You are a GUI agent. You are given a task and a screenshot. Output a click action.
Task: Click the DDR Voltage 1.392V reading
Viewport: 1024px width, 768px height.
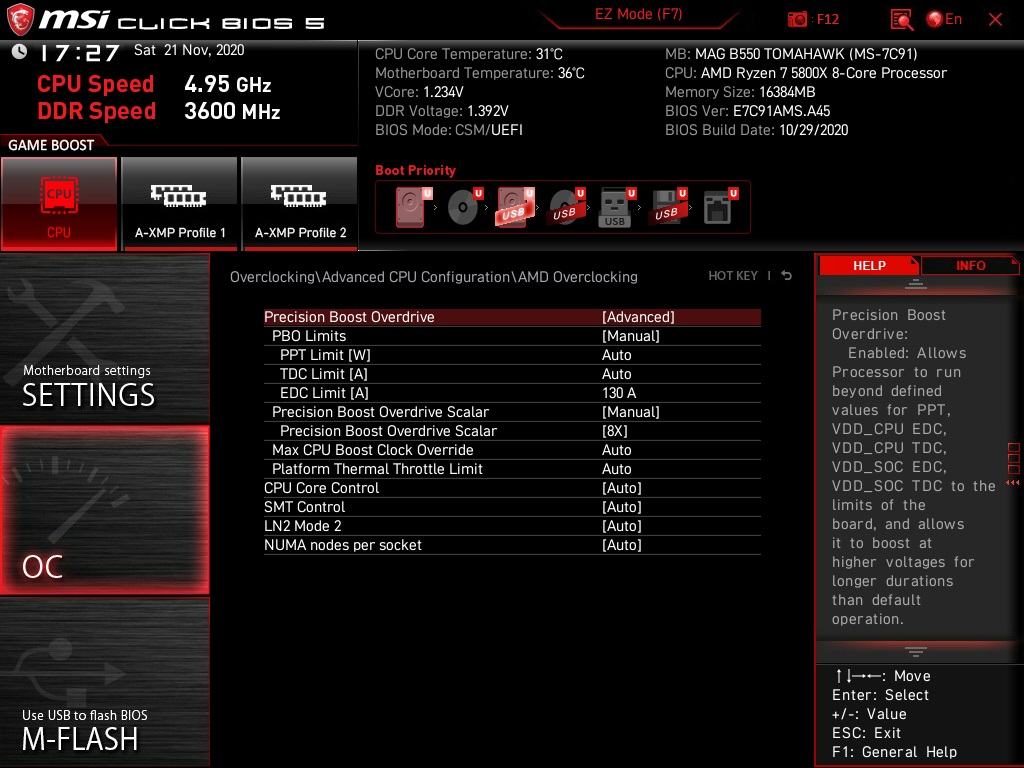click(x=441, y=111)
